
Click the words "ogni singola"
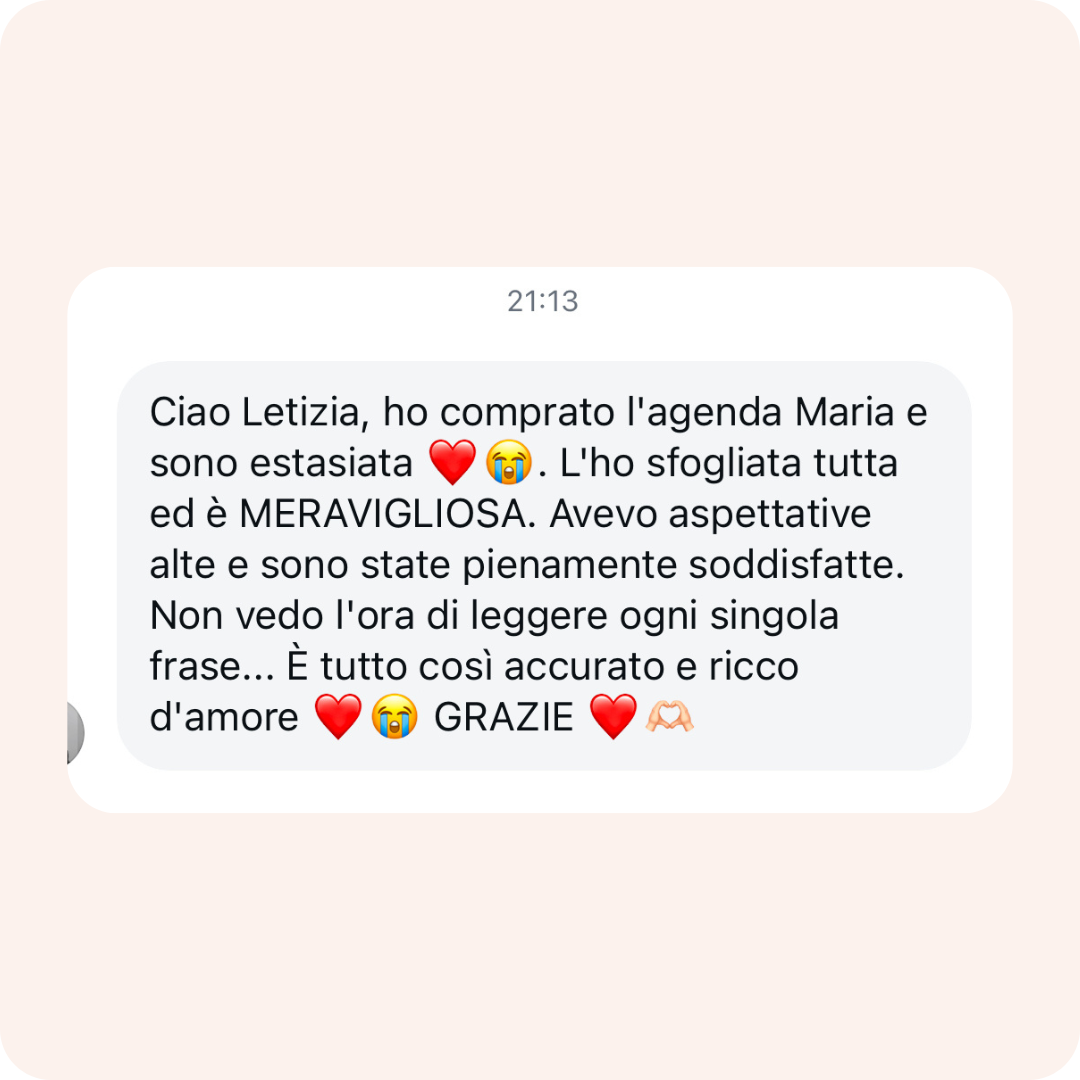tap(729, 616)
